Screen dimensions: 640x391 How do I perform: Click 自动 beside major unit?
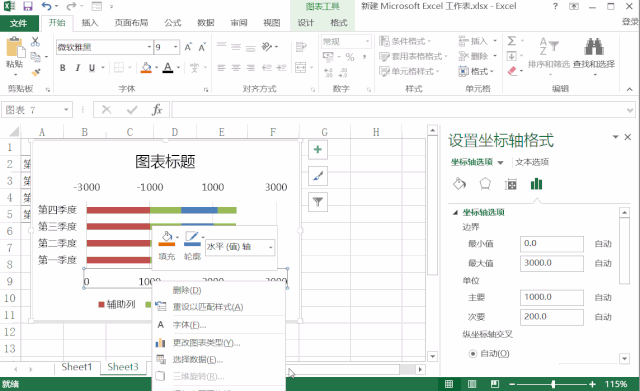tap(603, 298)
